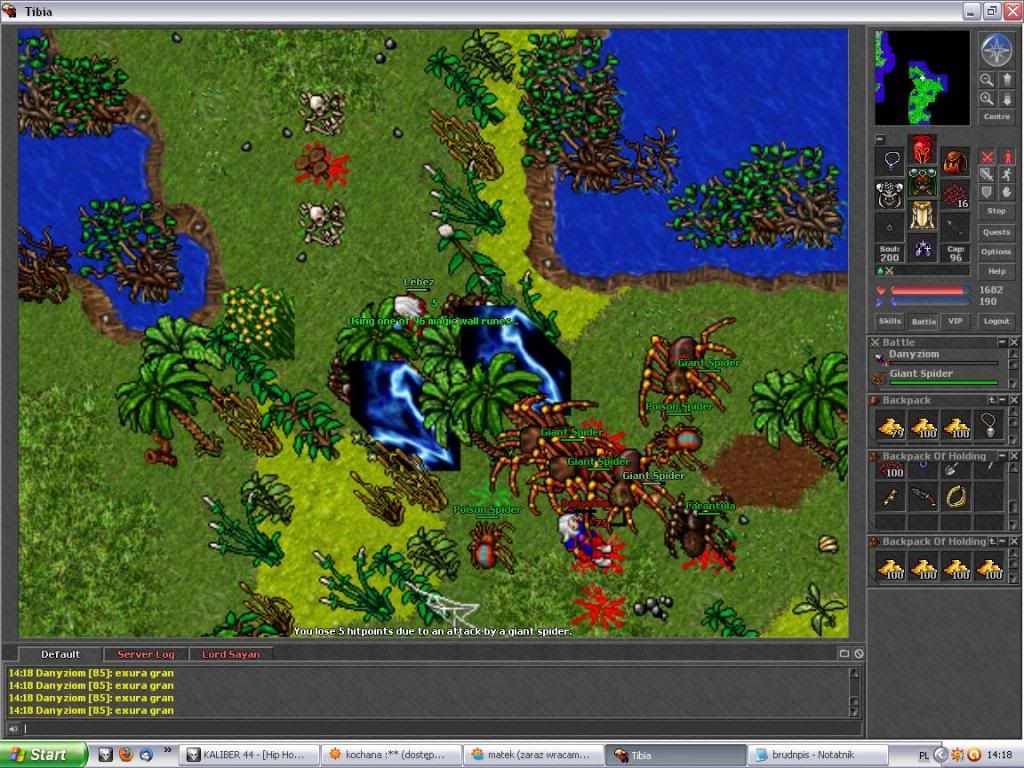Viewport: 1024px width, 768px height.
Task: Switch to the Default chat tab
Action: [x=60, y=654]
